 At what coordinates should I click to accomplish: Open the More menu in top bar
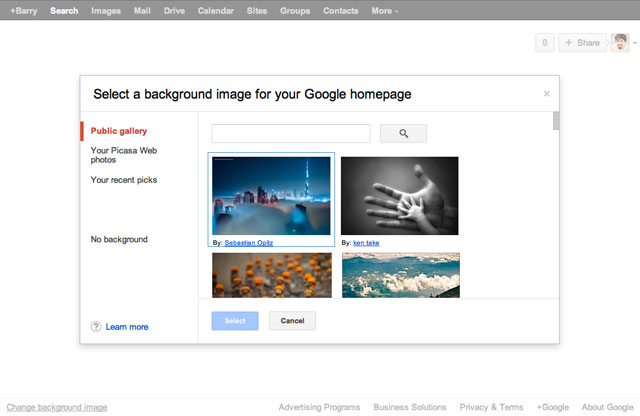pos(384,11)
